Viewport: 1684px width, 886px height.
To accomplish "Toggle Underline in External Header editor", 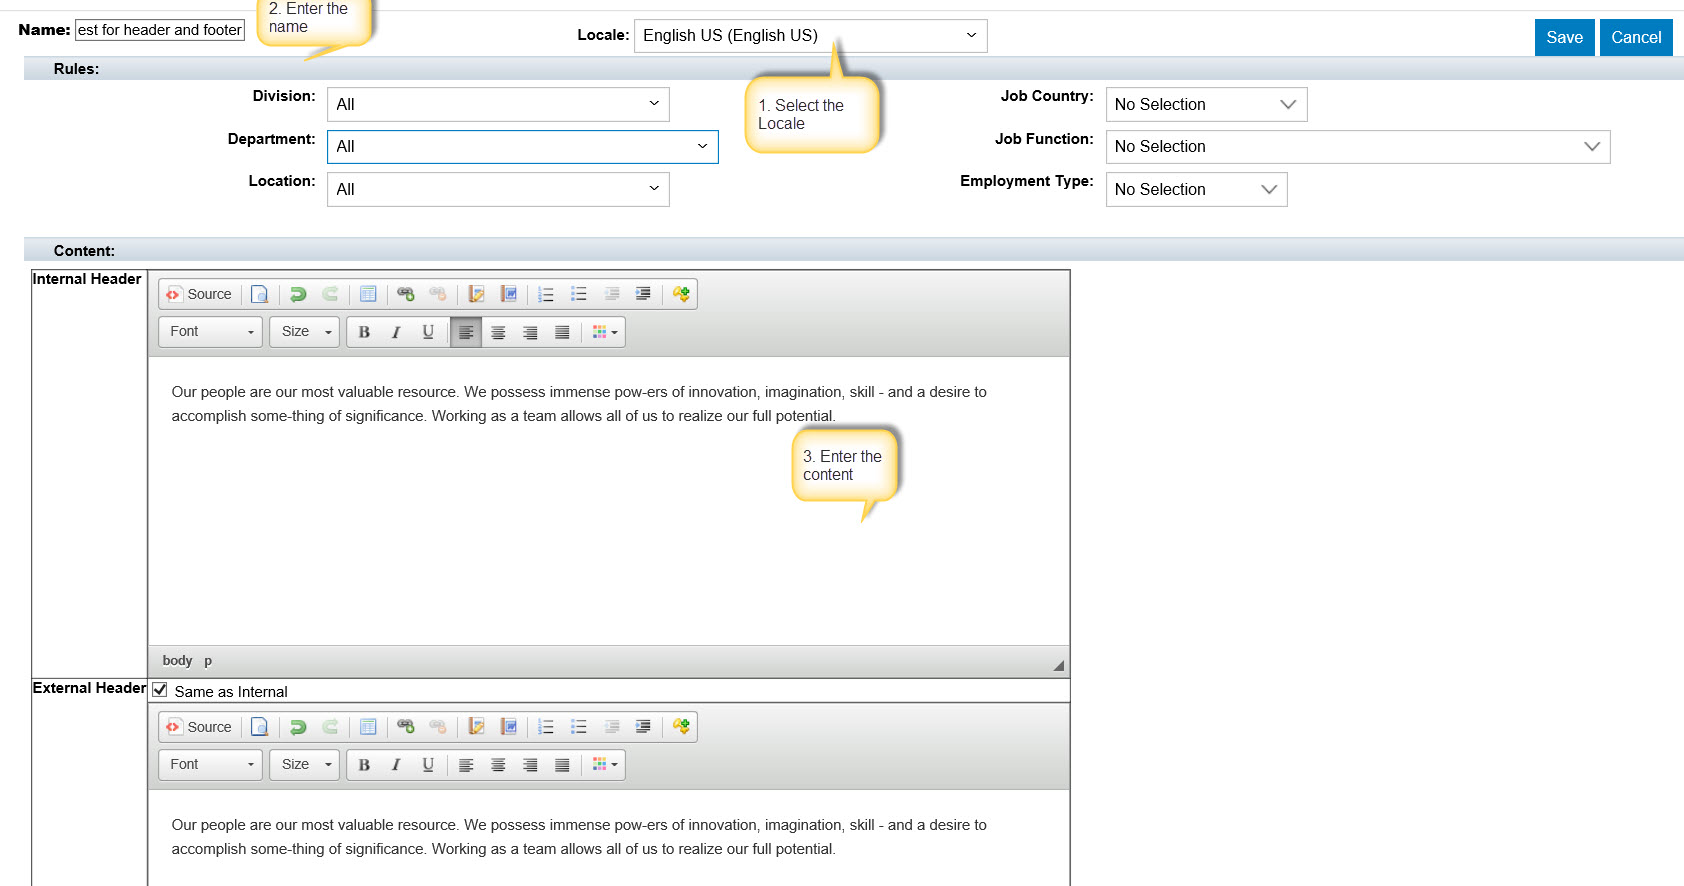I will coord(428,765).
